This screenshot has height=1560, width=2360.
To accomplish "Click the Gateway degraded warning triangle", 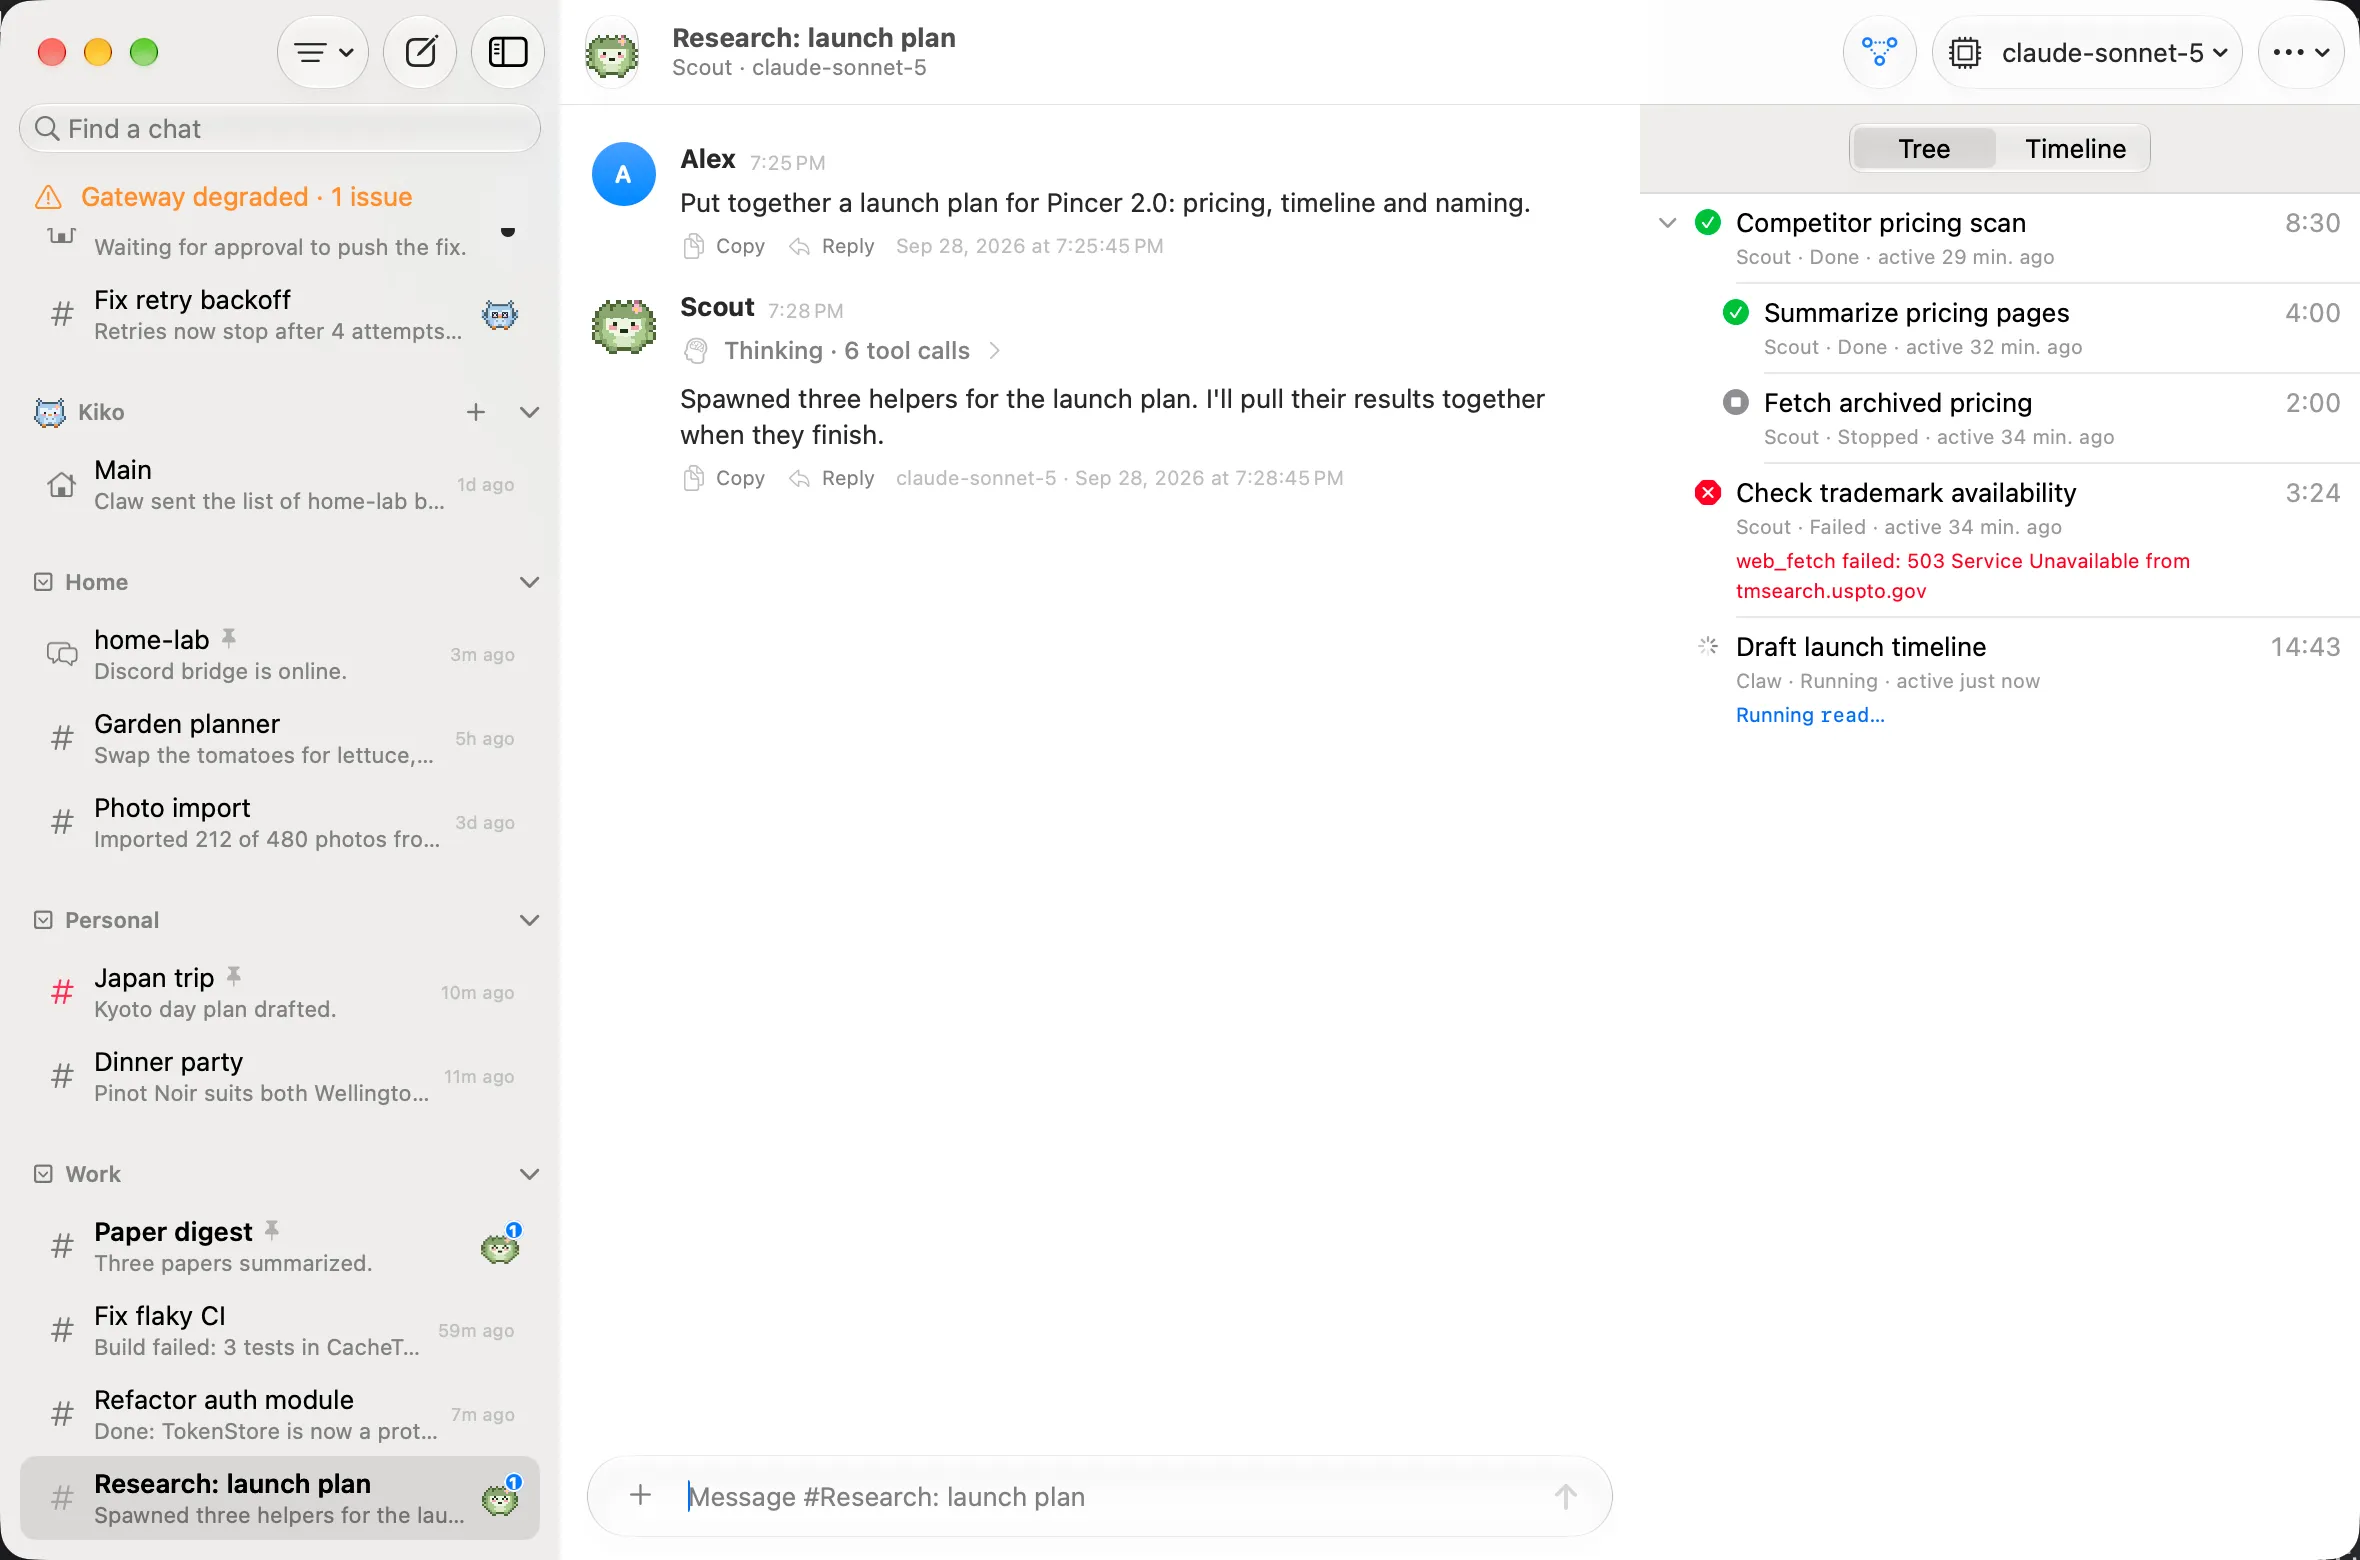I will 48,197.
